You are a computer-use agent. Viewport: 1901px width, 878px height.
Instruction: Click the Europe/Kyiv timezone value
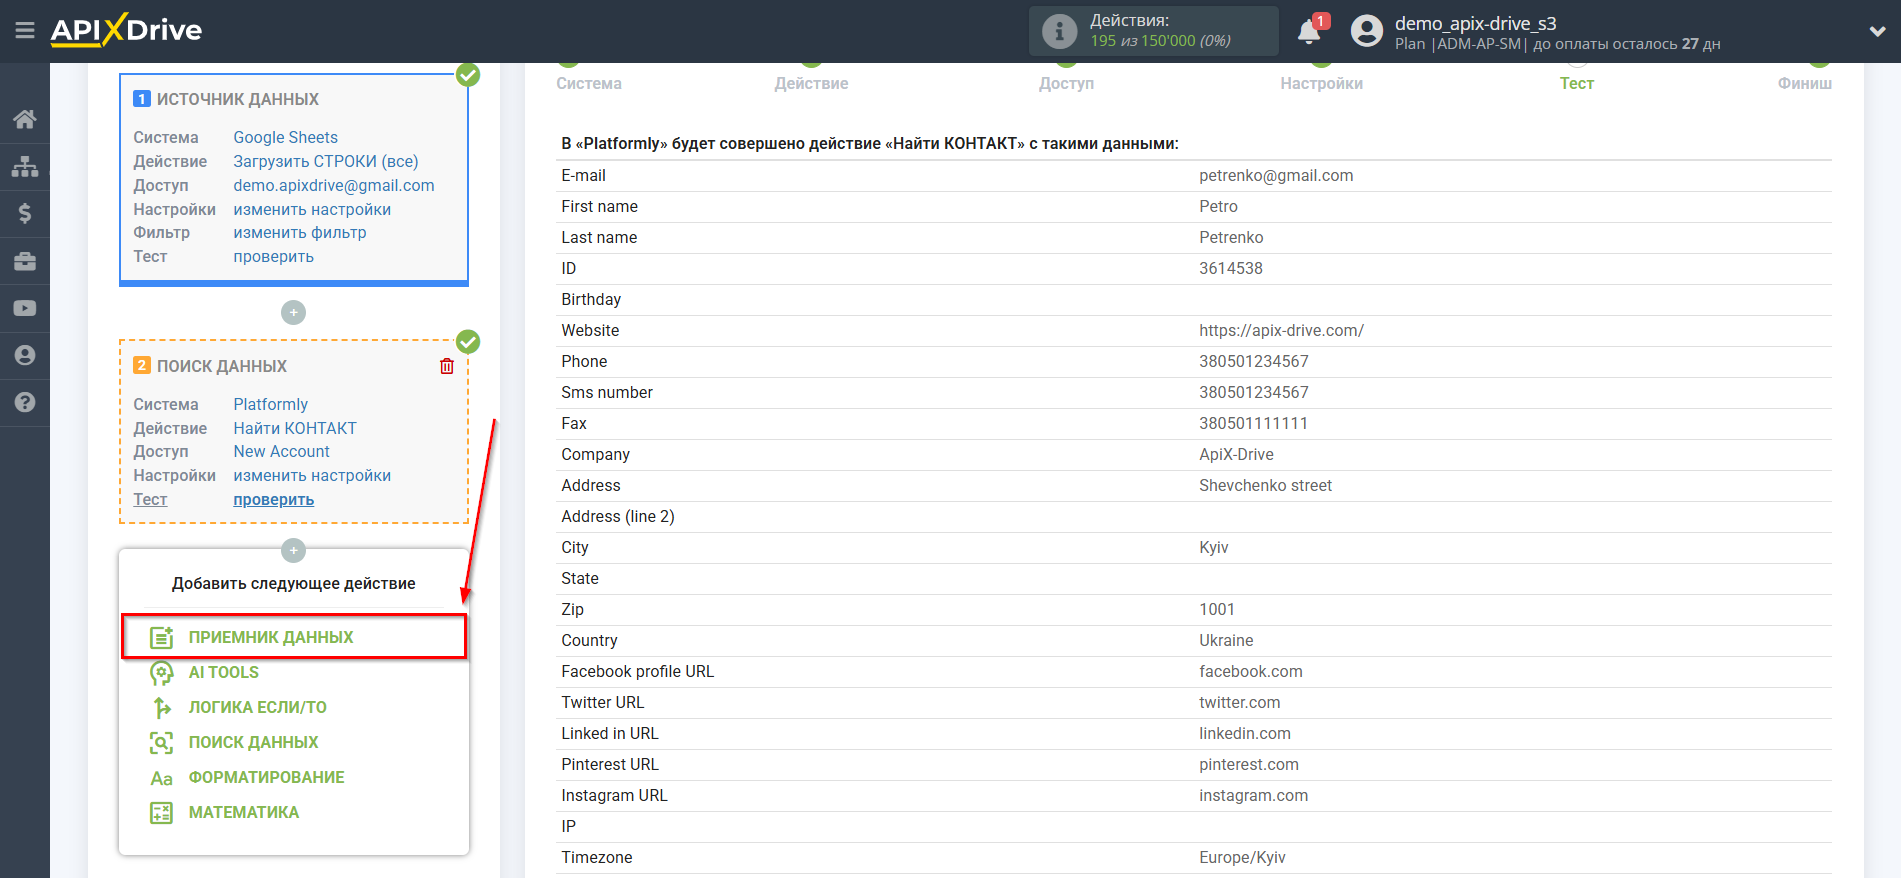[x=1242, y=857]
